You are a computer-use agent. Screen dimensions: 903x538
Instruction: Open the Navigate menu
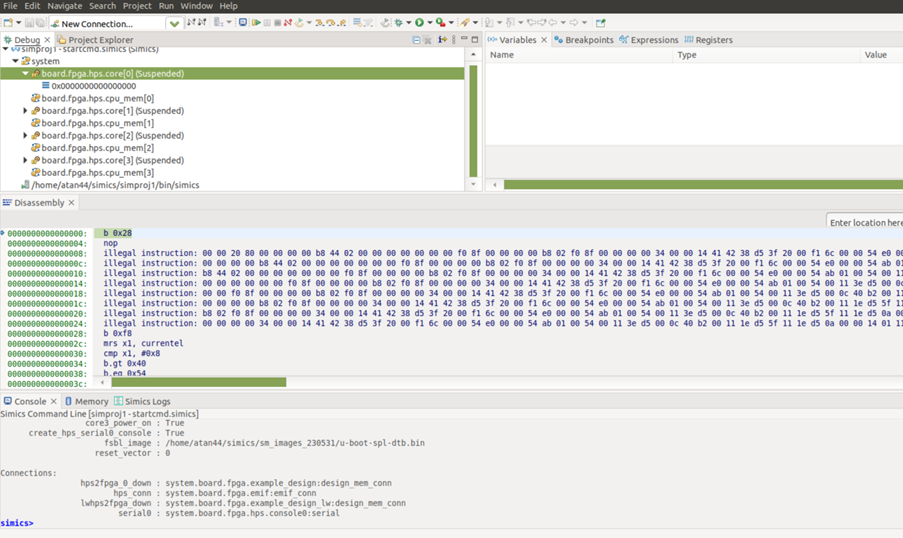(65, 6)
